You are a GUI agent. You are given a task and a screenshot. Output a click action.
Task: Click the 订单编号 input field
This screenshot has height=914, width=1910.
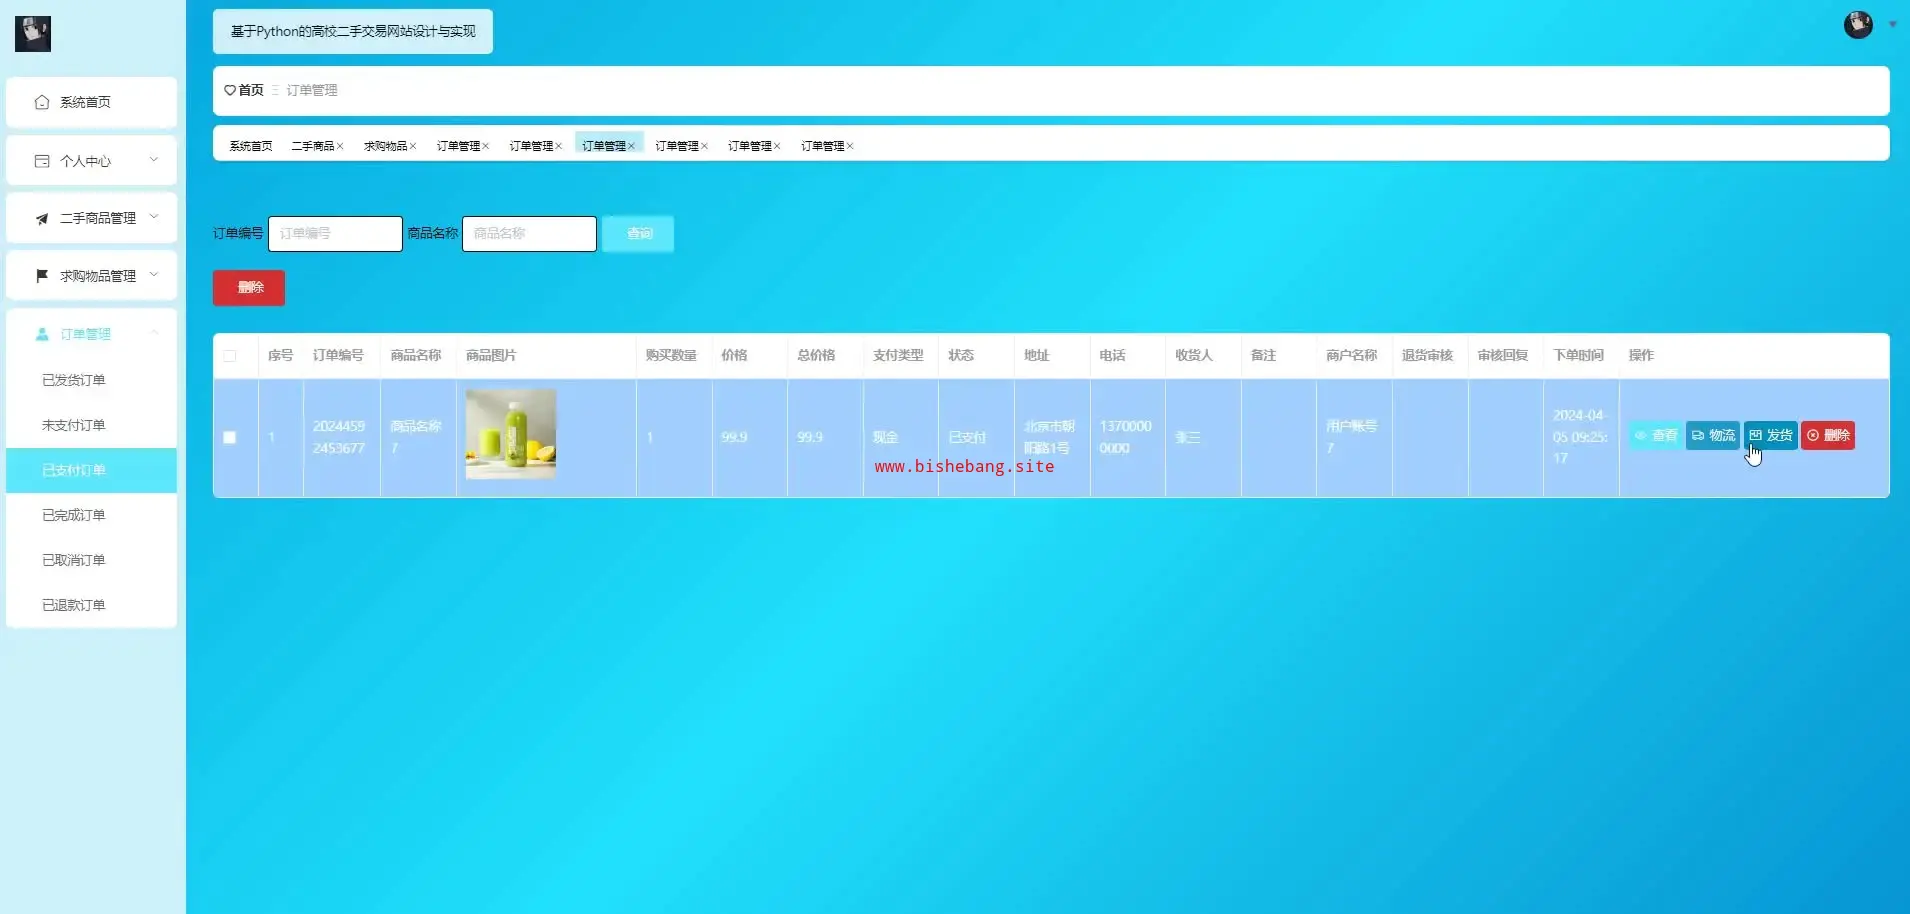tap(335, 234)
